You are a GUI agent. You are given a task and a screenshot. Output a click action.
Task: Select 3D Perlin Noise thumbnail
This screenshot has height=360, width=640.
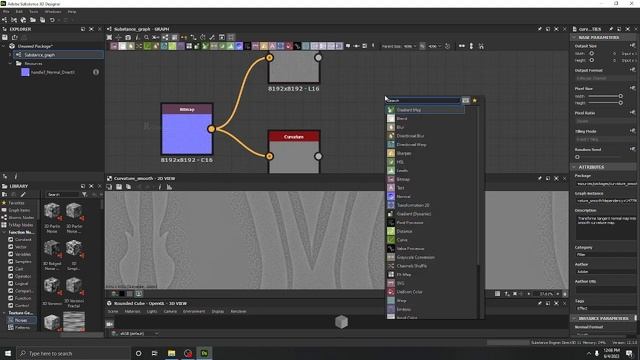[x=52, y=212]
